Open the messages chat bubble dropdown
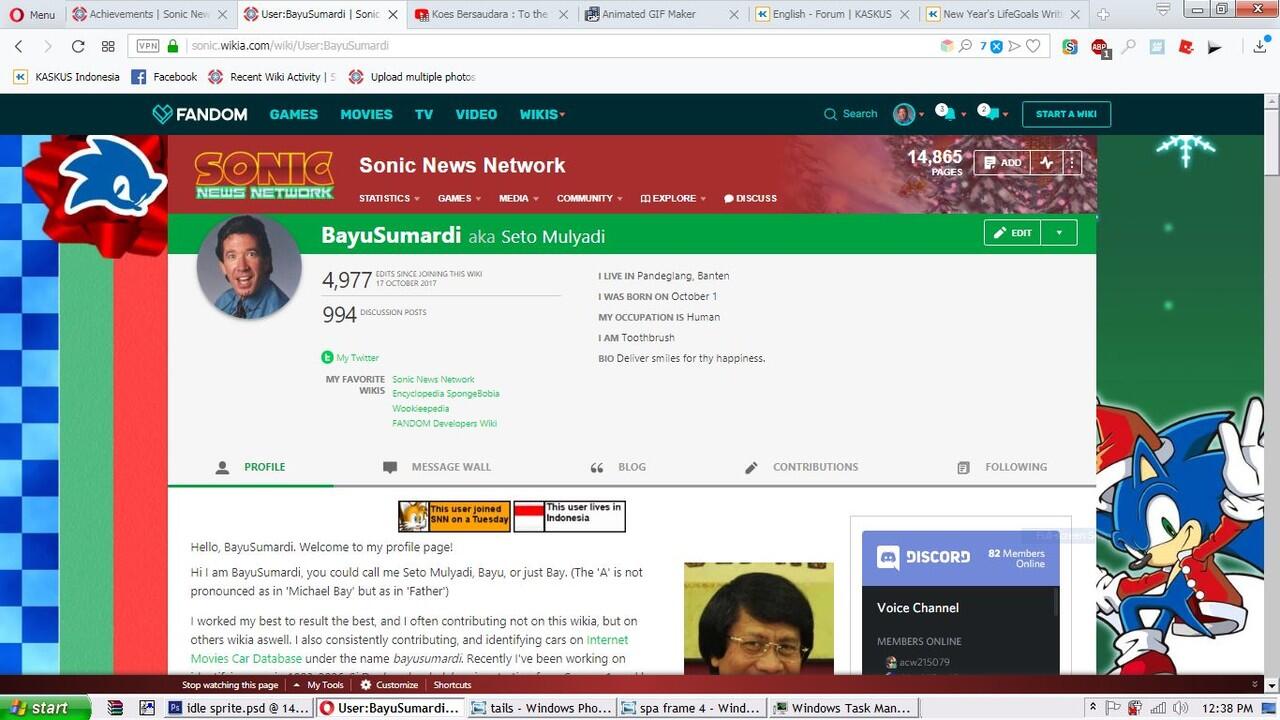The image size is (1280, 720). (993, 113)
